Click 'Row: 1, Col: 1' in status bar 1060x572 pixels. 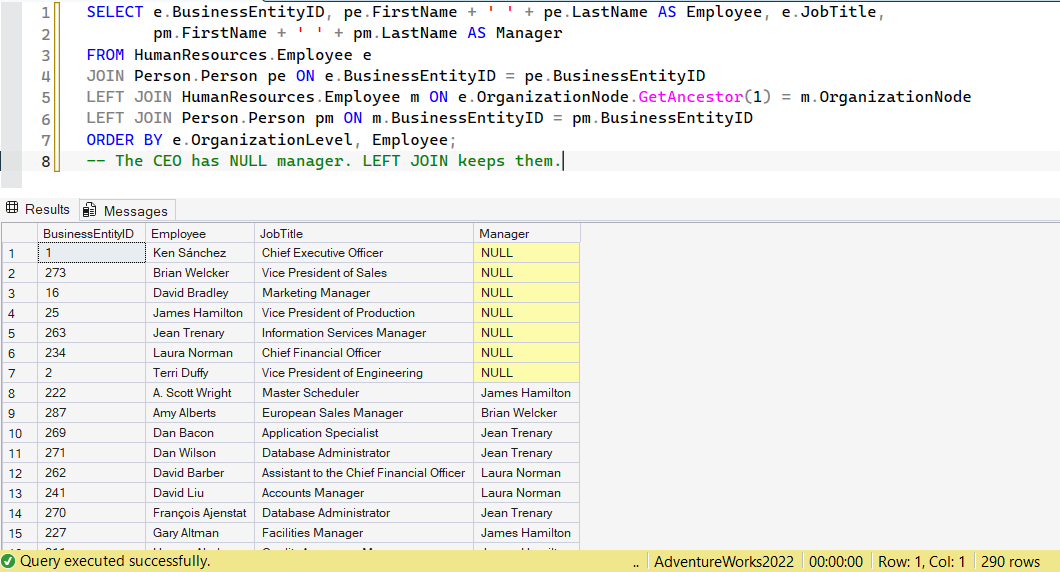[921, 562]
